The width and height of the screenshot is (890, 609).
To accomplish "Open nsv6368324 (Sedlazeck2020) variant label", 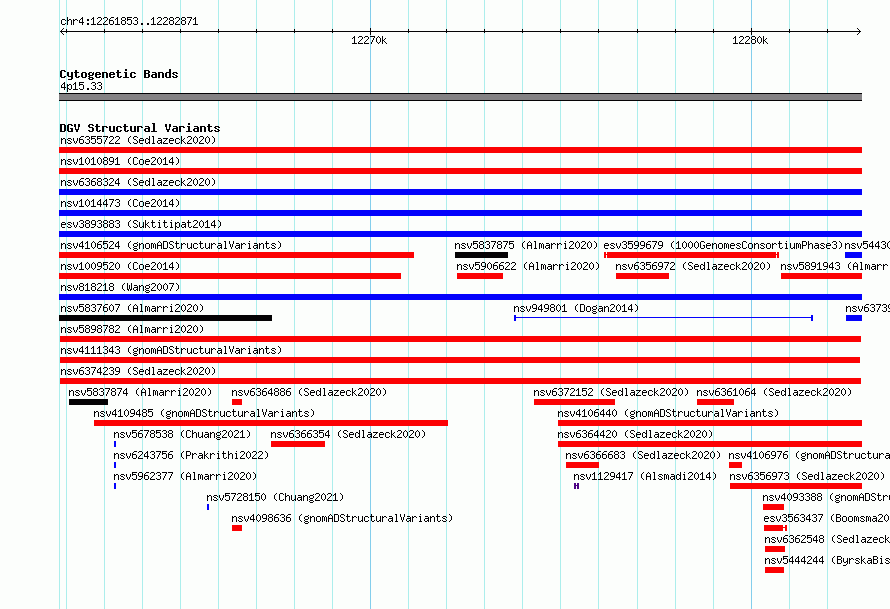I will click(138, 182).
